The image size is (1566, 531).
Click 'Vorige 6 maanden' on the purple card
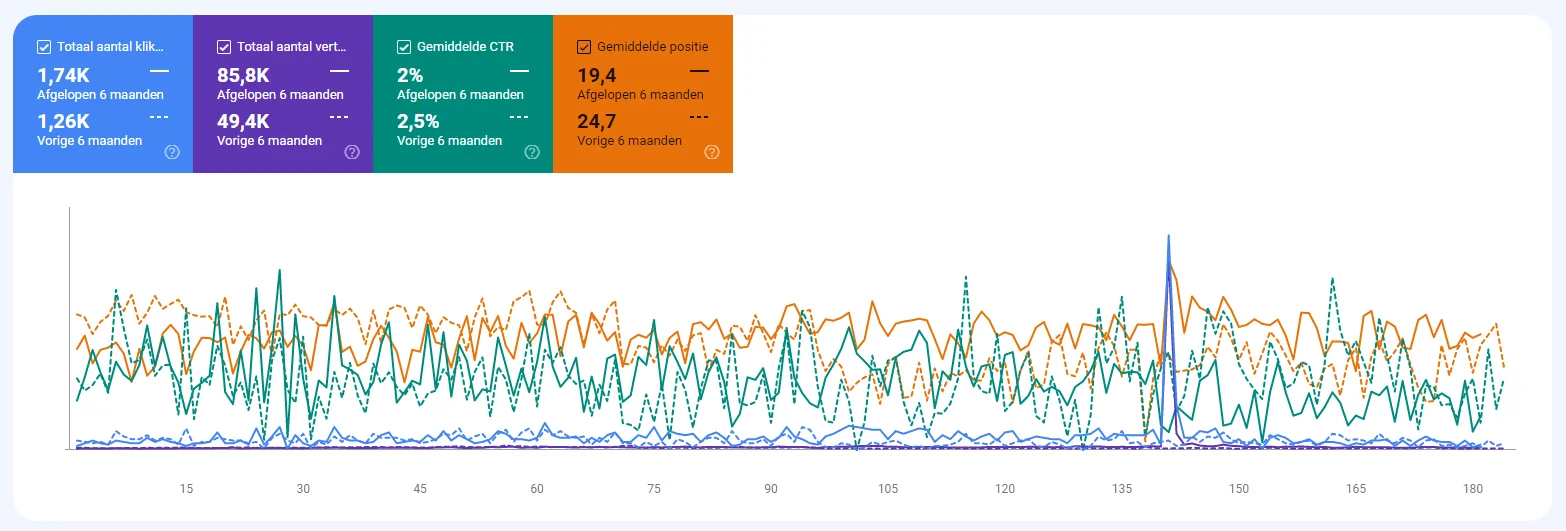click(269, 141)
